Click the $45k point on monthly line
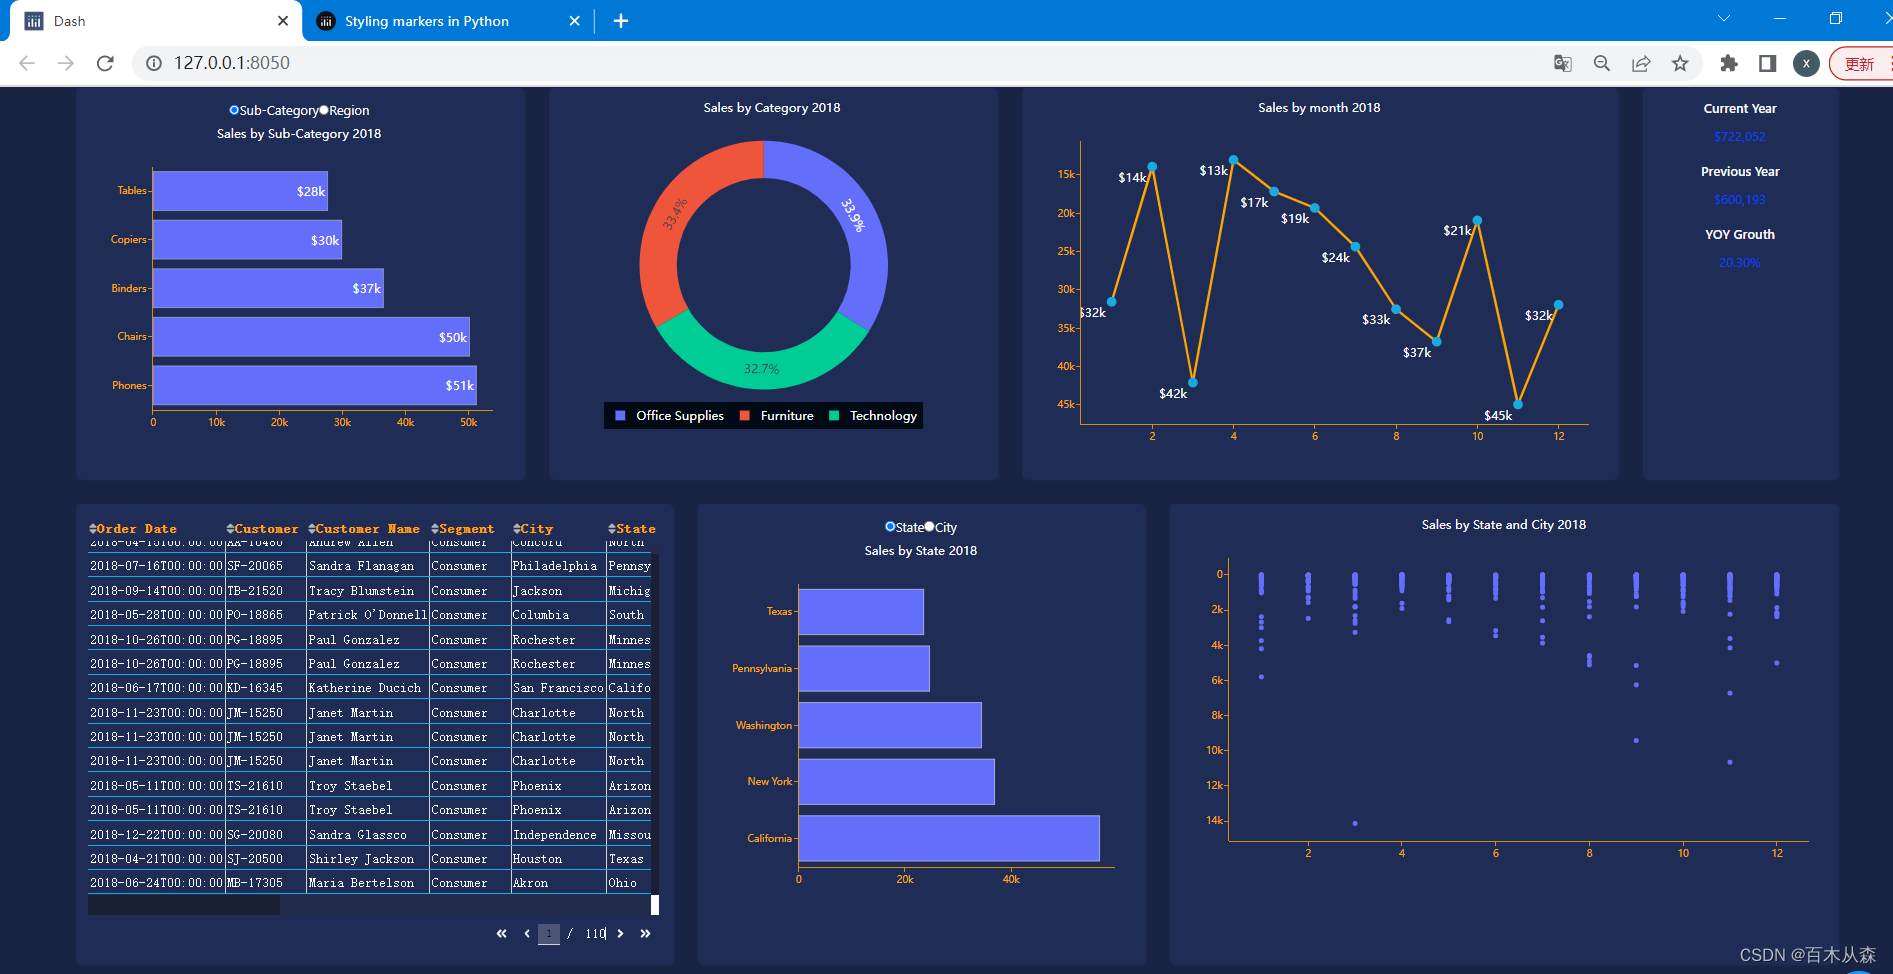Screen dimensions: 1893x974 [1518, 404]
